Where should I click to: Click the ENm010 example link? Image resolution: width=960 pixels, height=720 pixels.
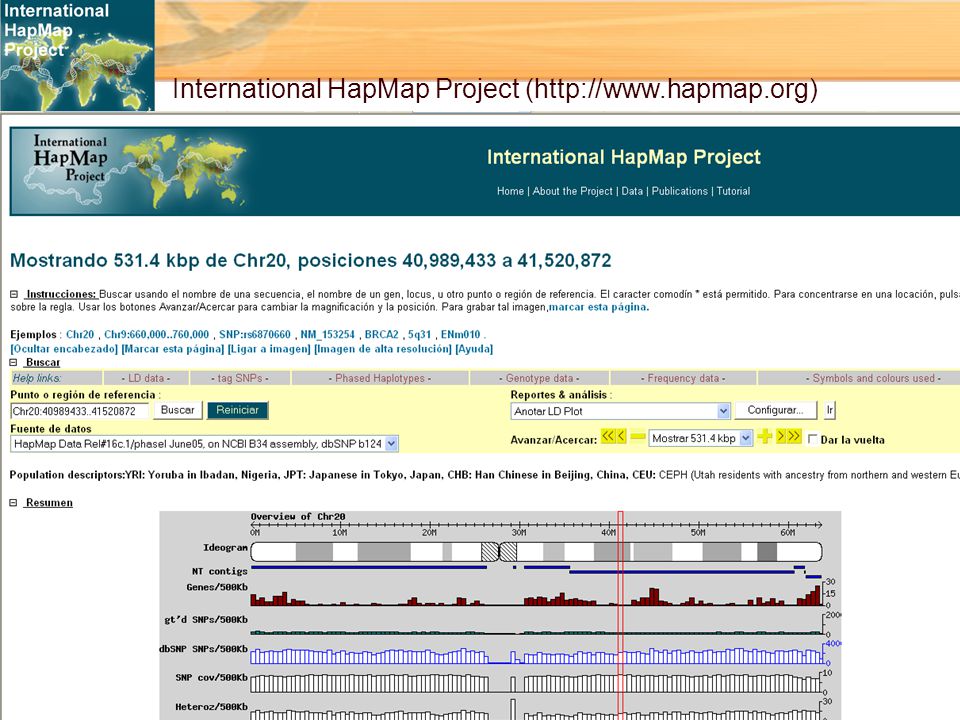(x=460, y=335)
